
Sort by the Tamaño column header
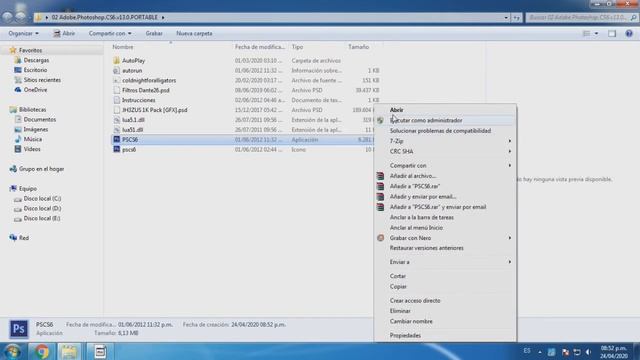tap(358, 47)
